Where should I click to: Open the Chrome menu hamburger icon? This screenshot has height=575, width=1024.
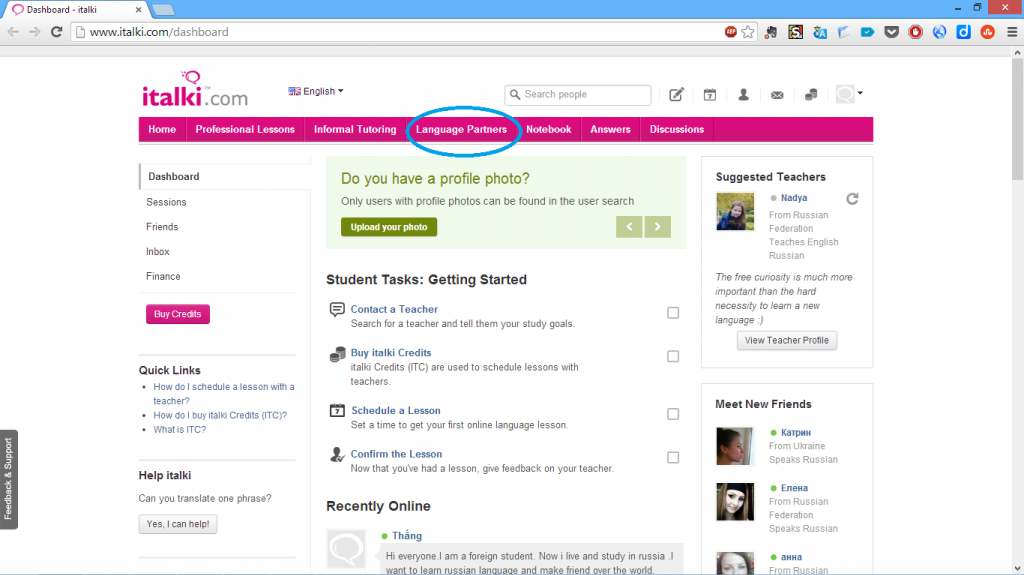(1012, 31)
